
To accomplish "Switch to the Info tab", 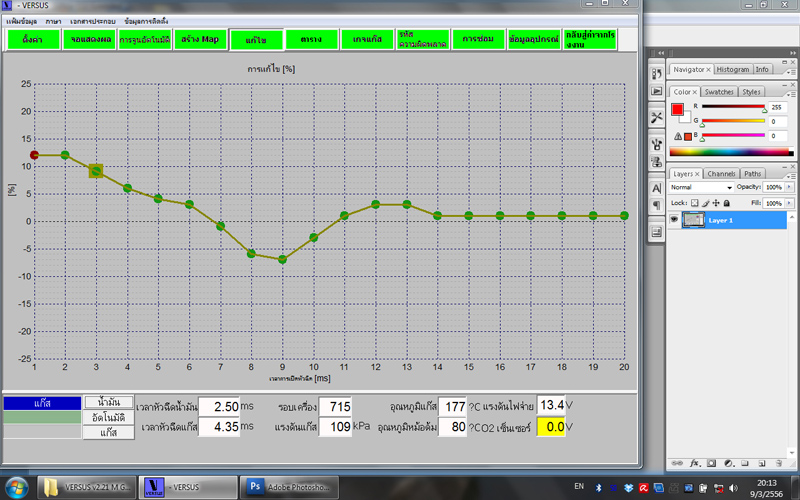I will 762,69.
